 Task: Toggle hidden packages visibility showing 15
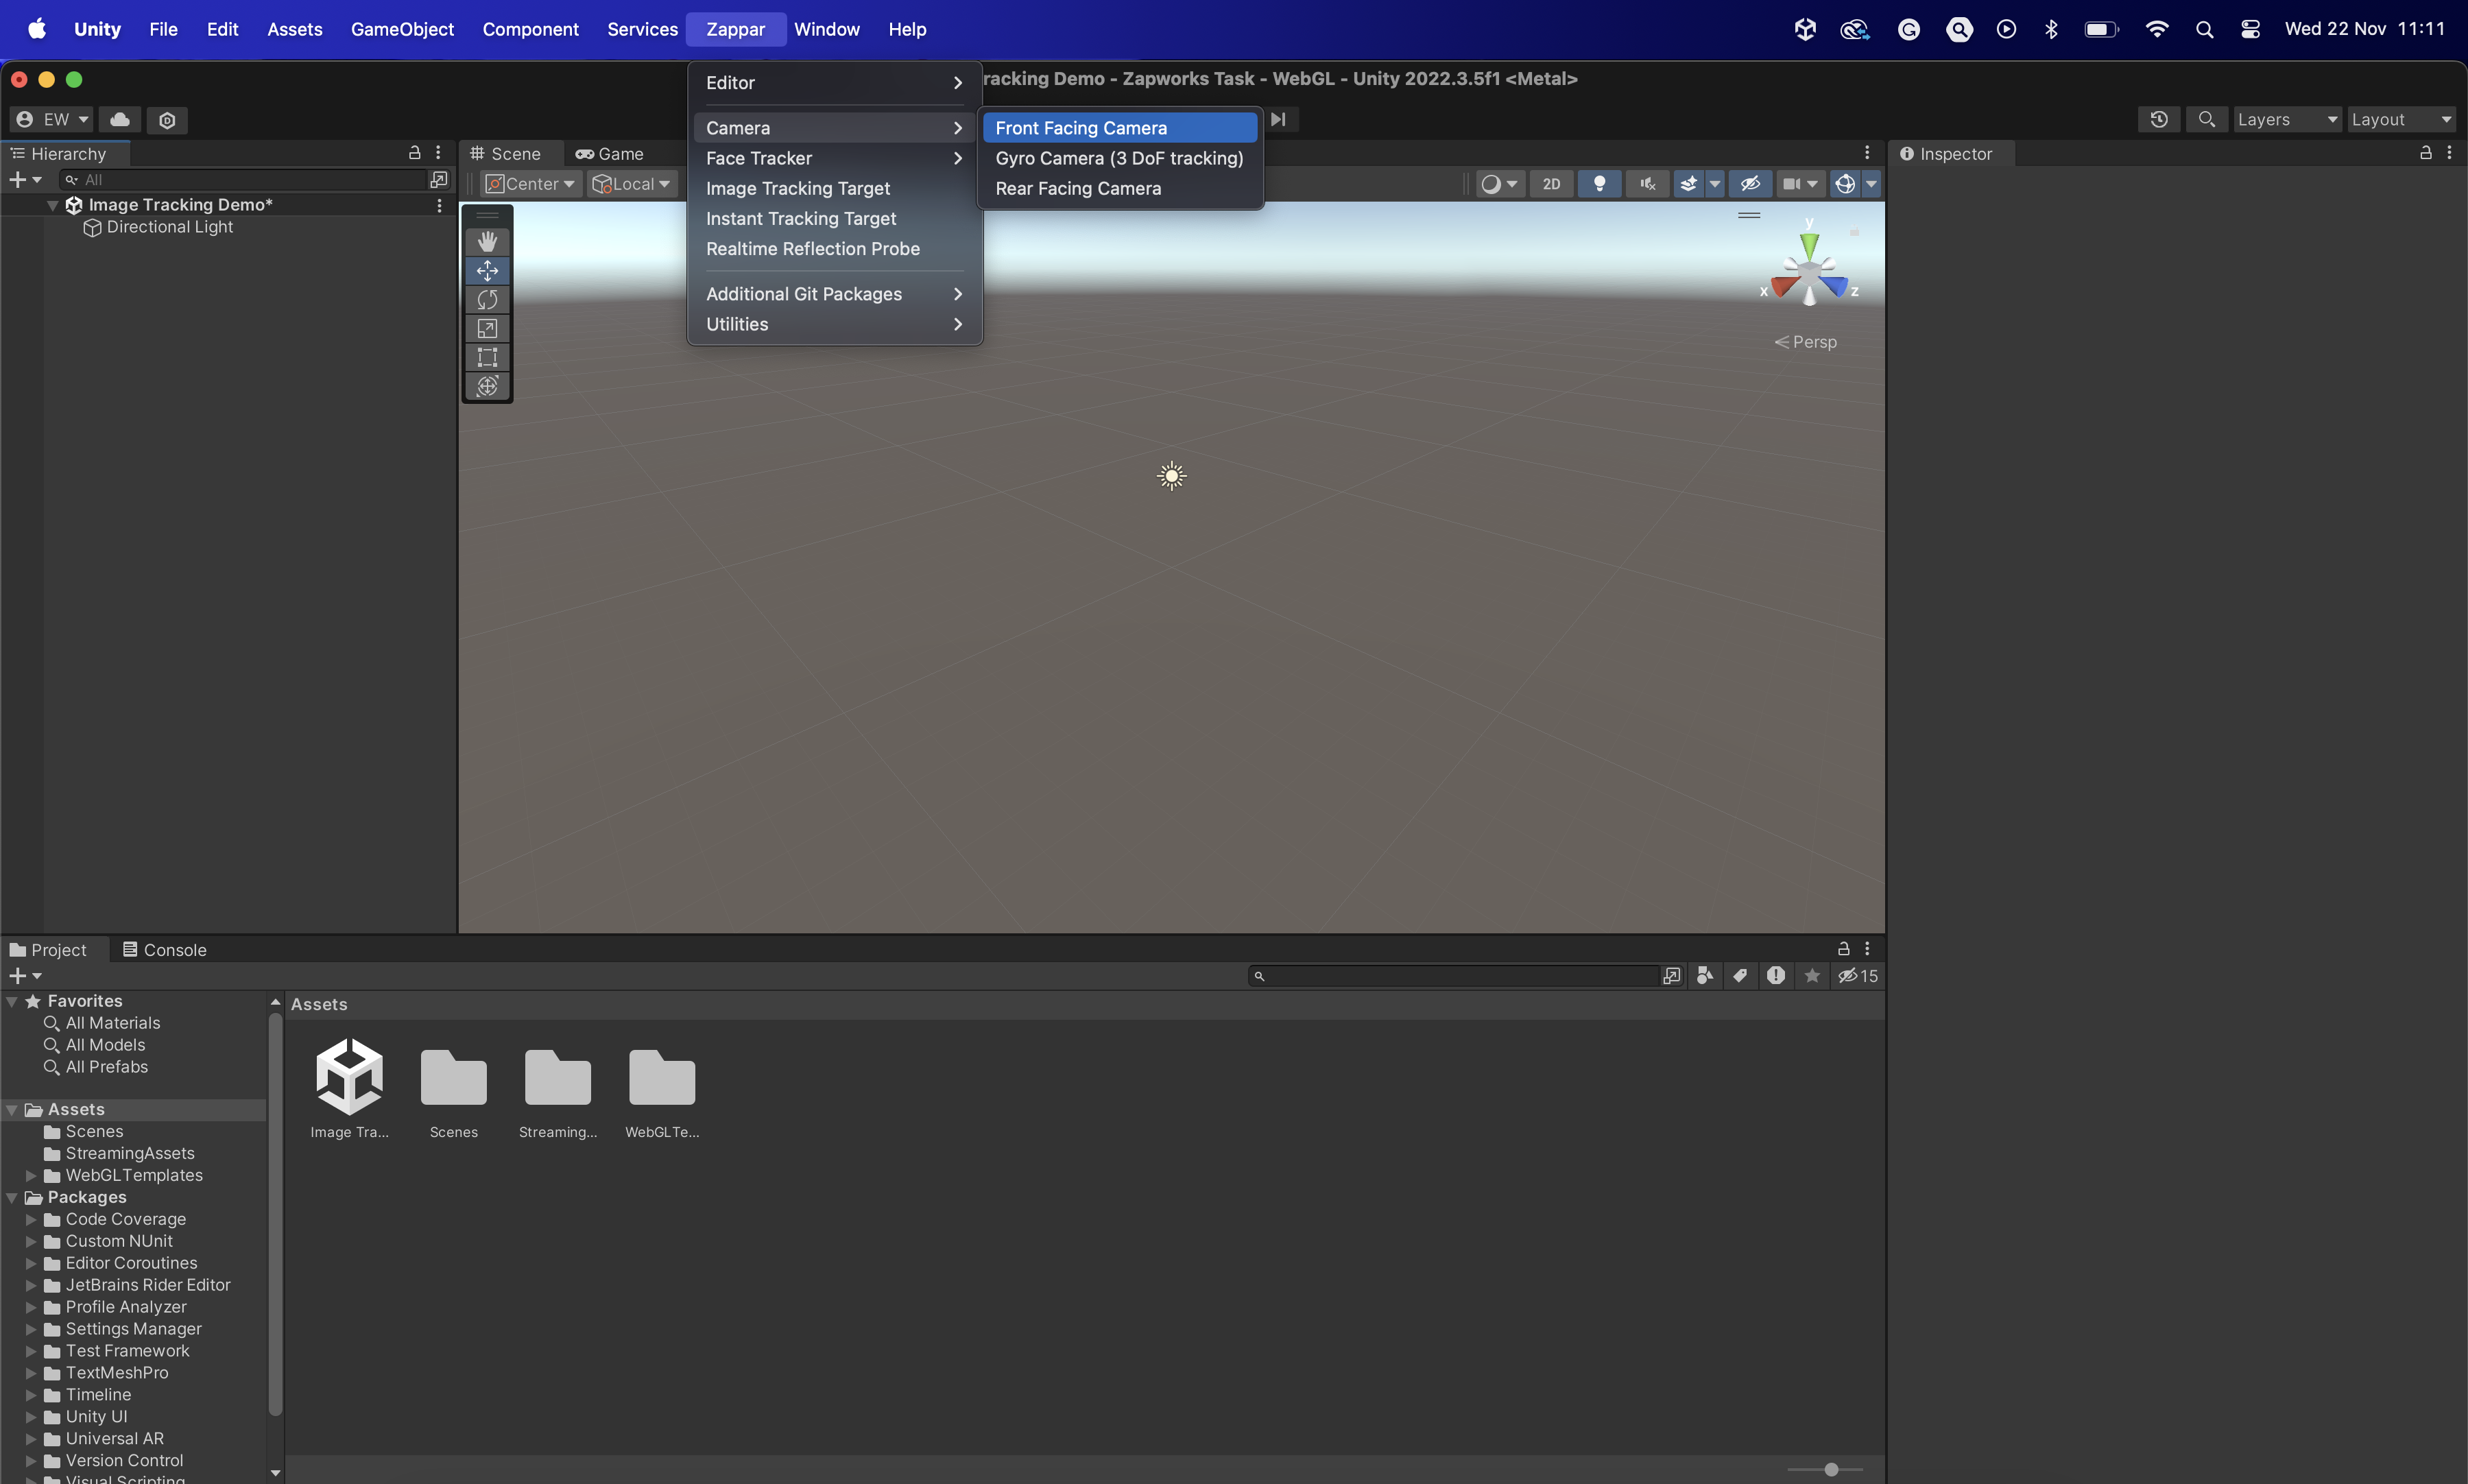(x=1858, y=975)
